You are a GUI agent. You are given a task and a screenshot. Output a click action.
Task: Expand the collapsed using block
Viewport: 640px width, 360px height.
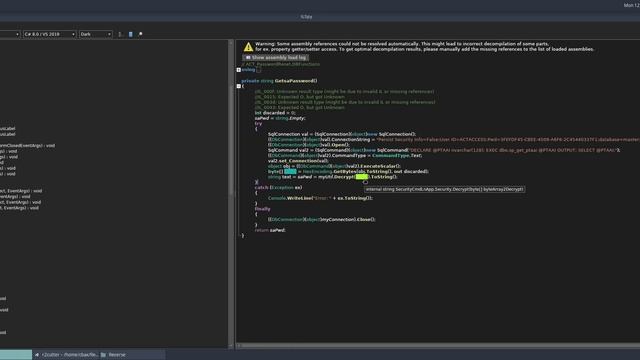239,70
